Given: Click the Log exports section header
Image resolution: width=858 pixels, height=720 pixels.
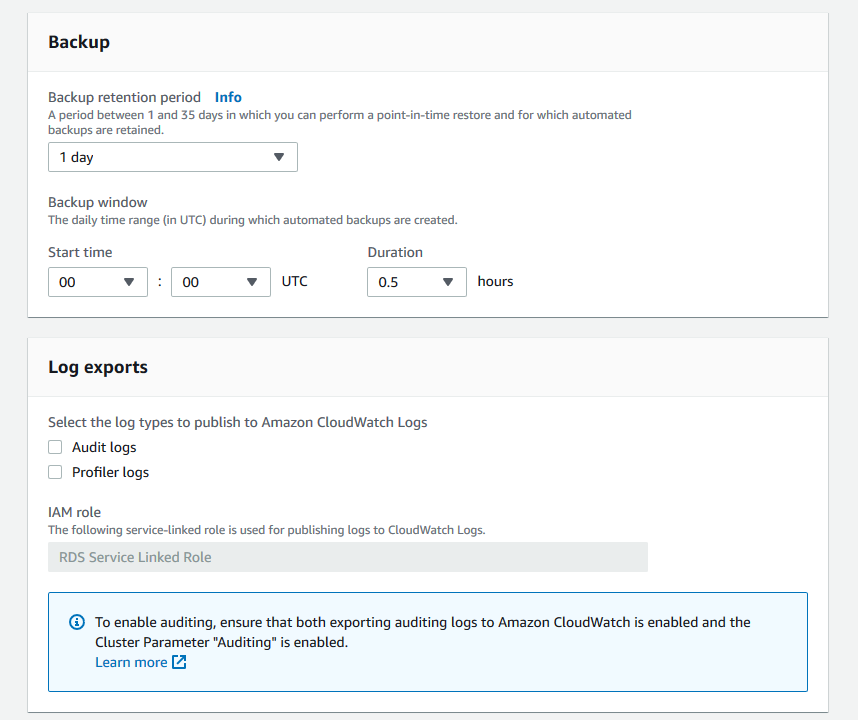Looking at the screenshot, I should pos(96,367).
